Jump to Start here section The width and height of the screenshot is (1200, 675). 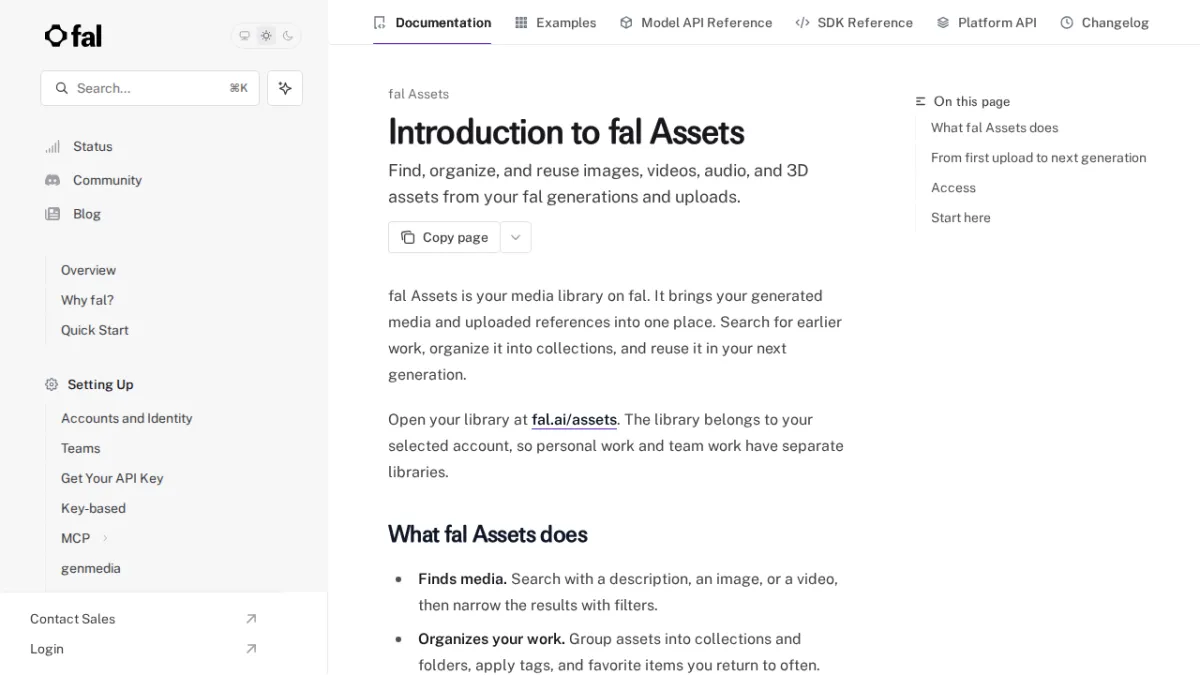click(961, 218)
